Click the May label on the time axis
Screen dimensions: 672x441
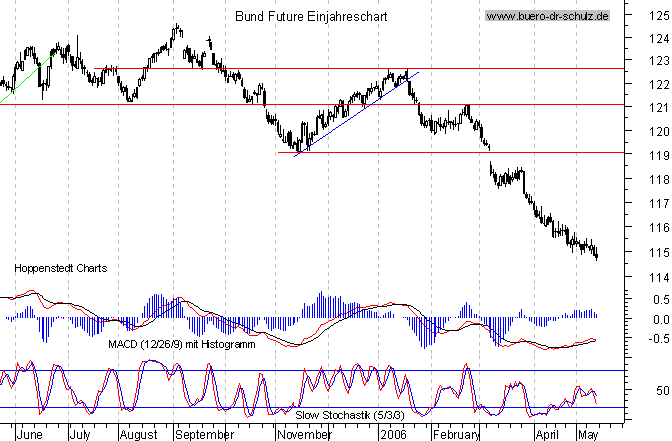[588, 435]
